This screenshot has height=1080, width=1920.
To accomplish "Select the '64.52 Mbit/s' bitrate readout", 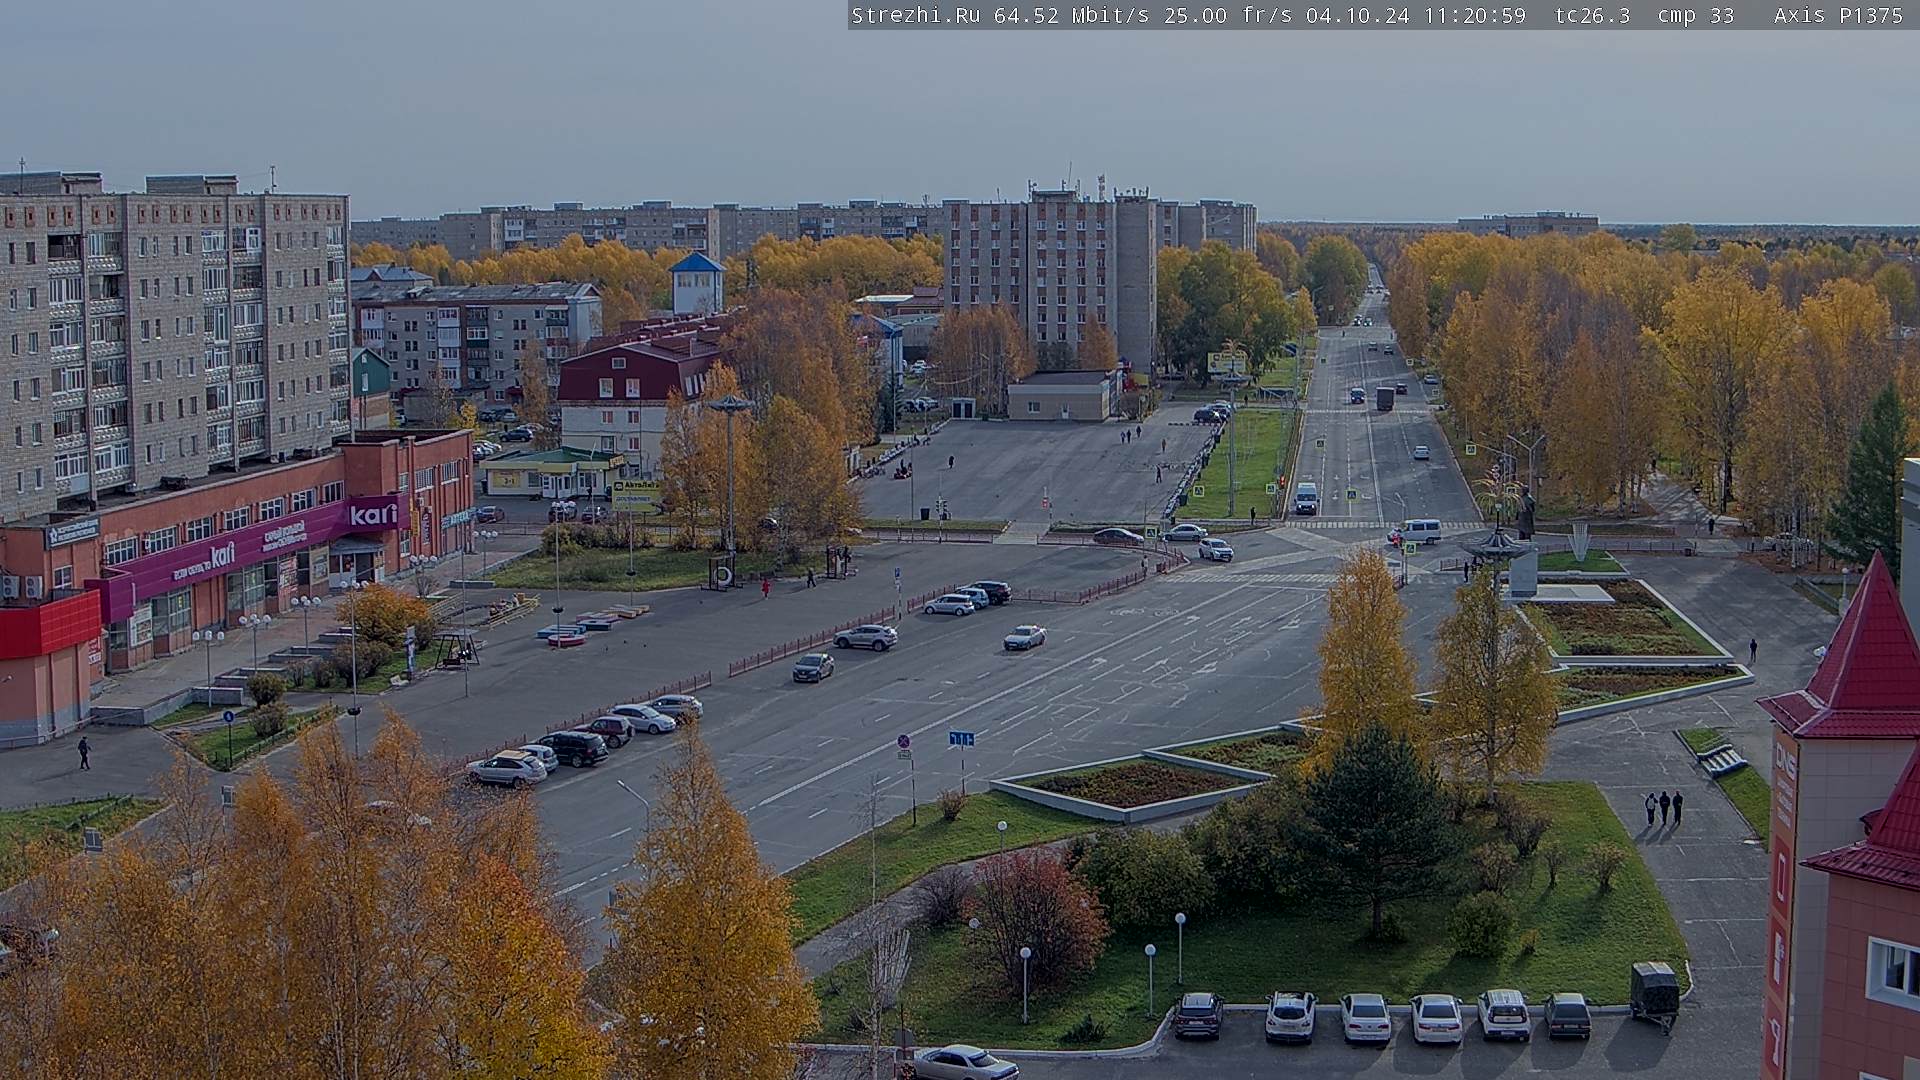I will 1074,15.
